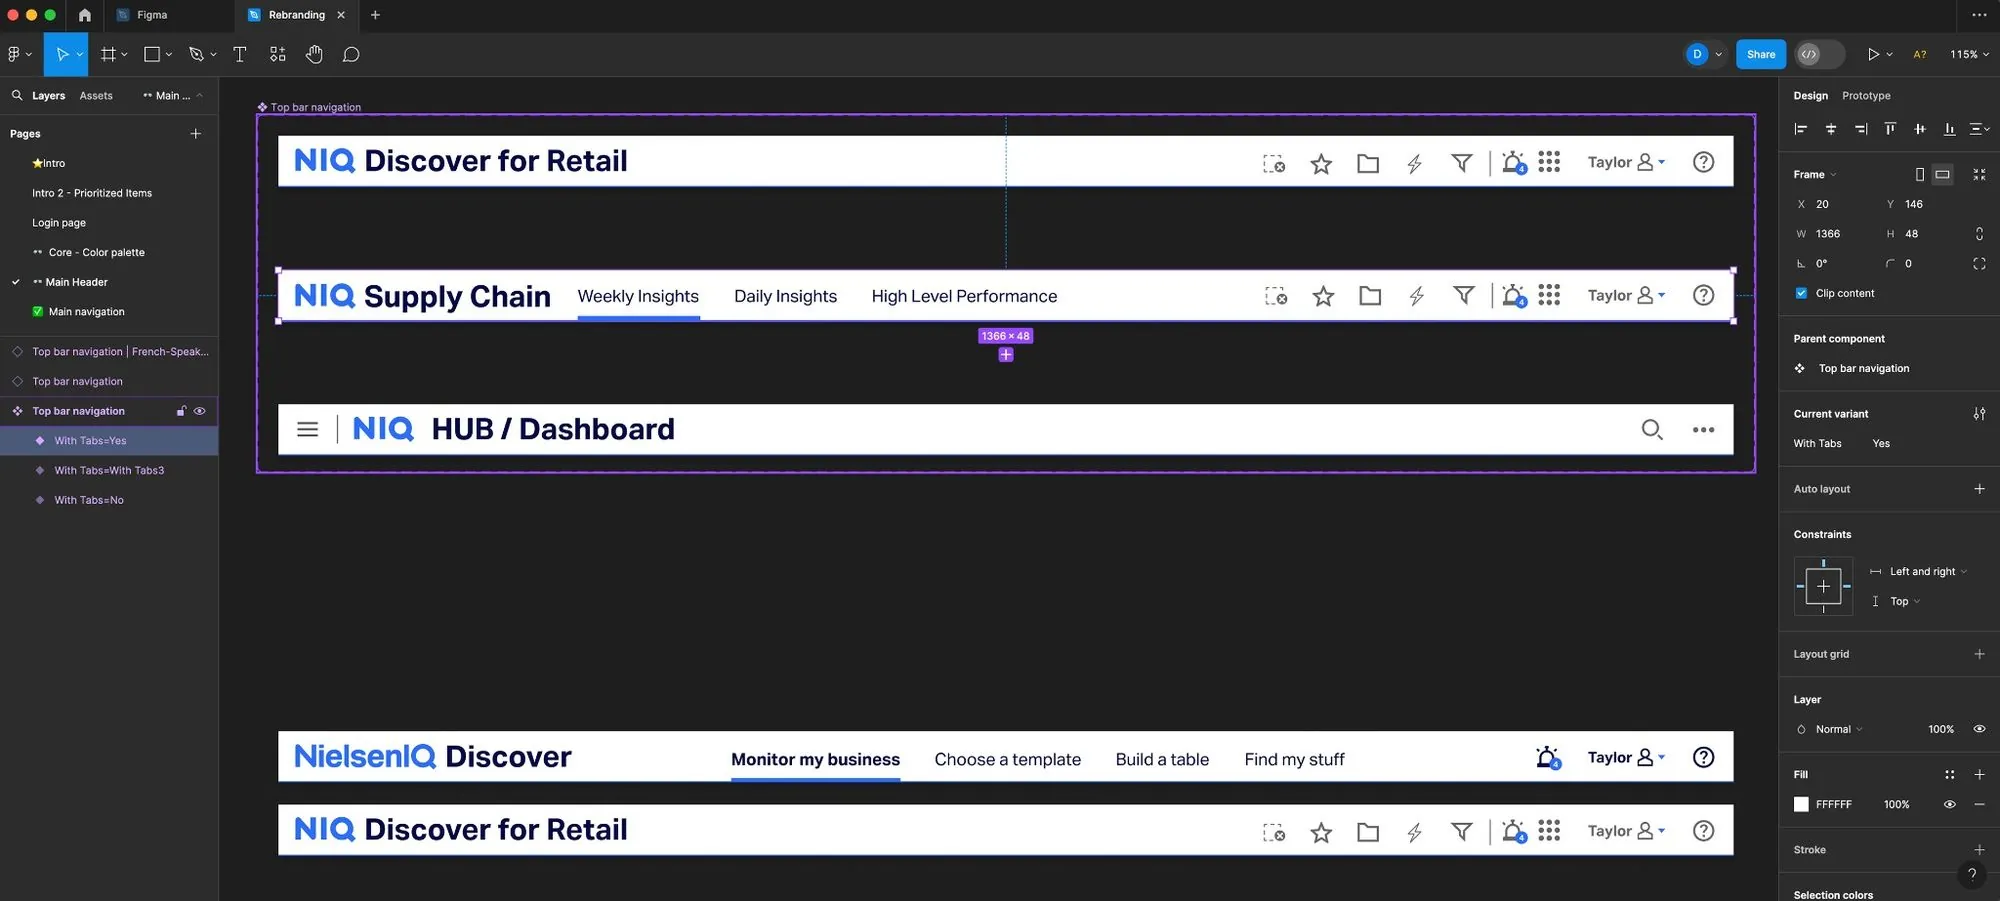Viewport: 2000px width, 901px height.
Task: Select portrait frame orientation
Action: coord(1919,174)
